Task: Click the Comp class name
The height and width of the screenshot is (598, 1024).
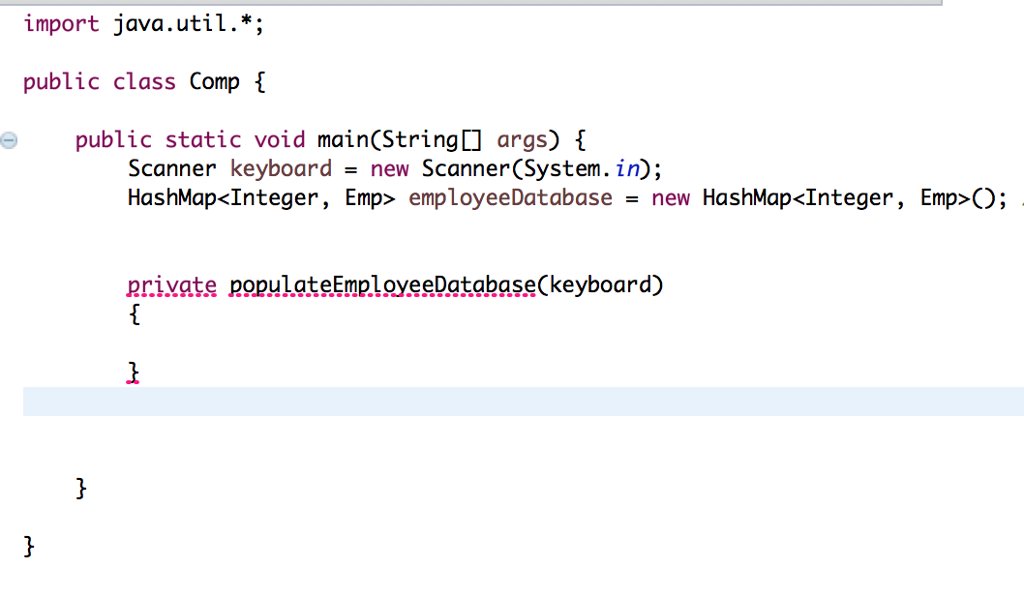Action: tap(213, 81)
